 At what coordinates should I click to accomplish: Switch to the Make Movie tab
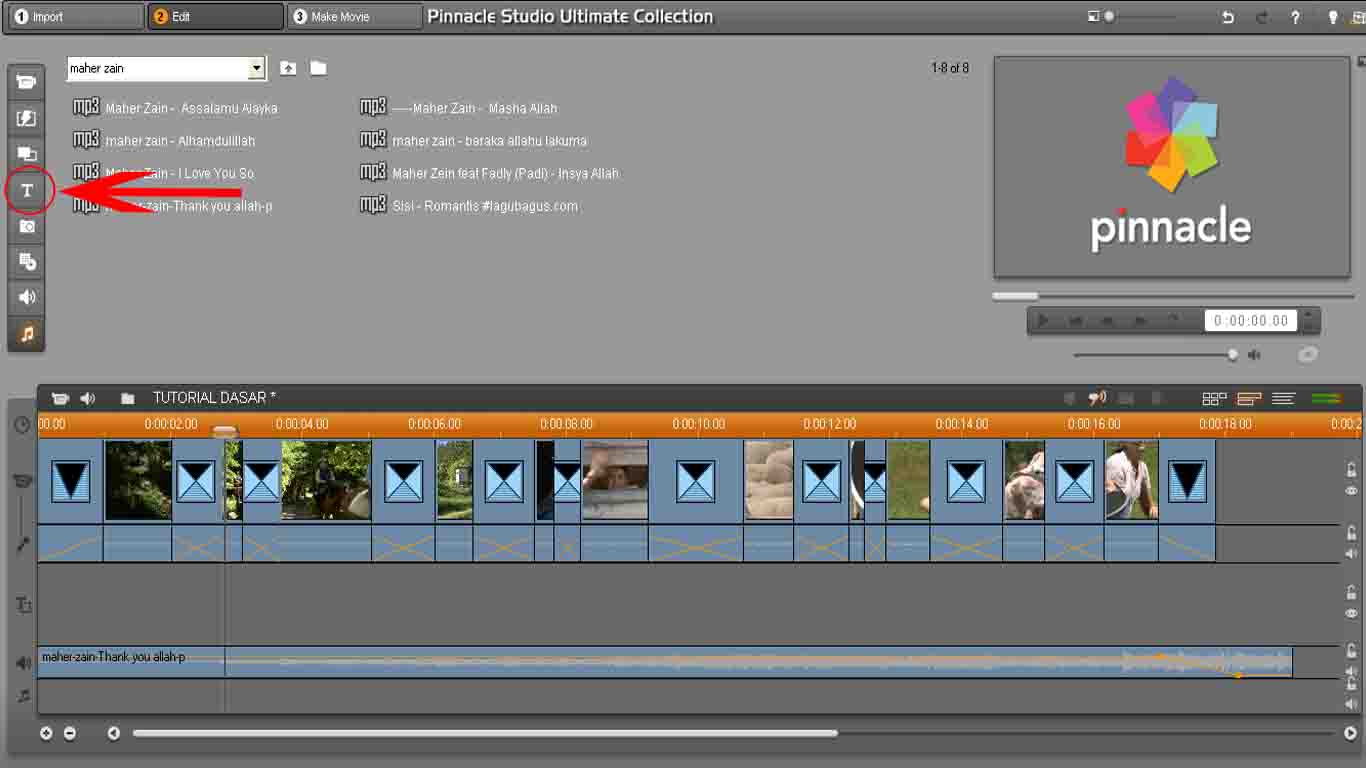coord(355,17)
